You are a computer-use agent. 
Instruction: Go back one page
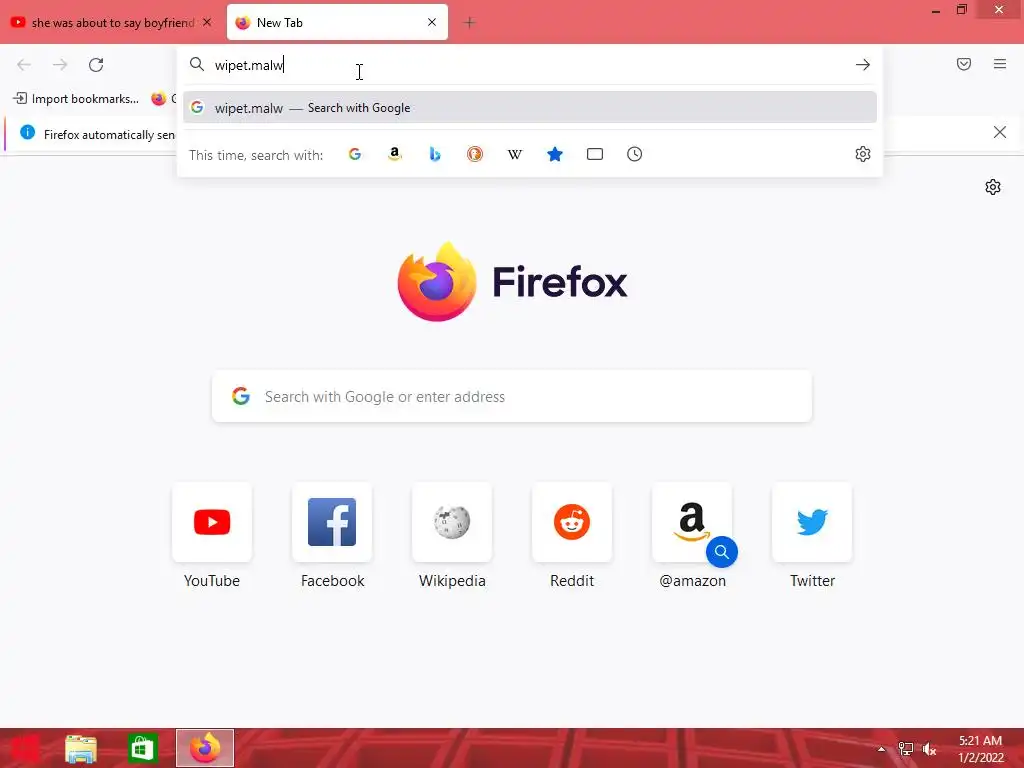click(24, 65)
